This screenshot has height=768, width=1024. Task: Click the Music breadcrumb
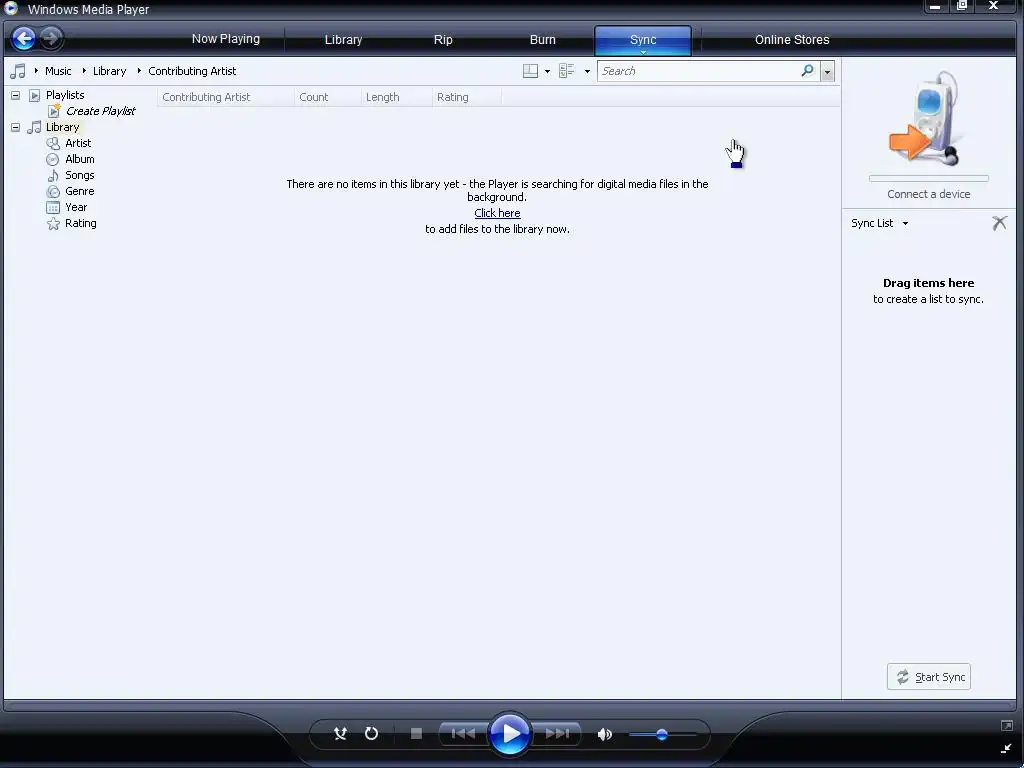point(58,71)
